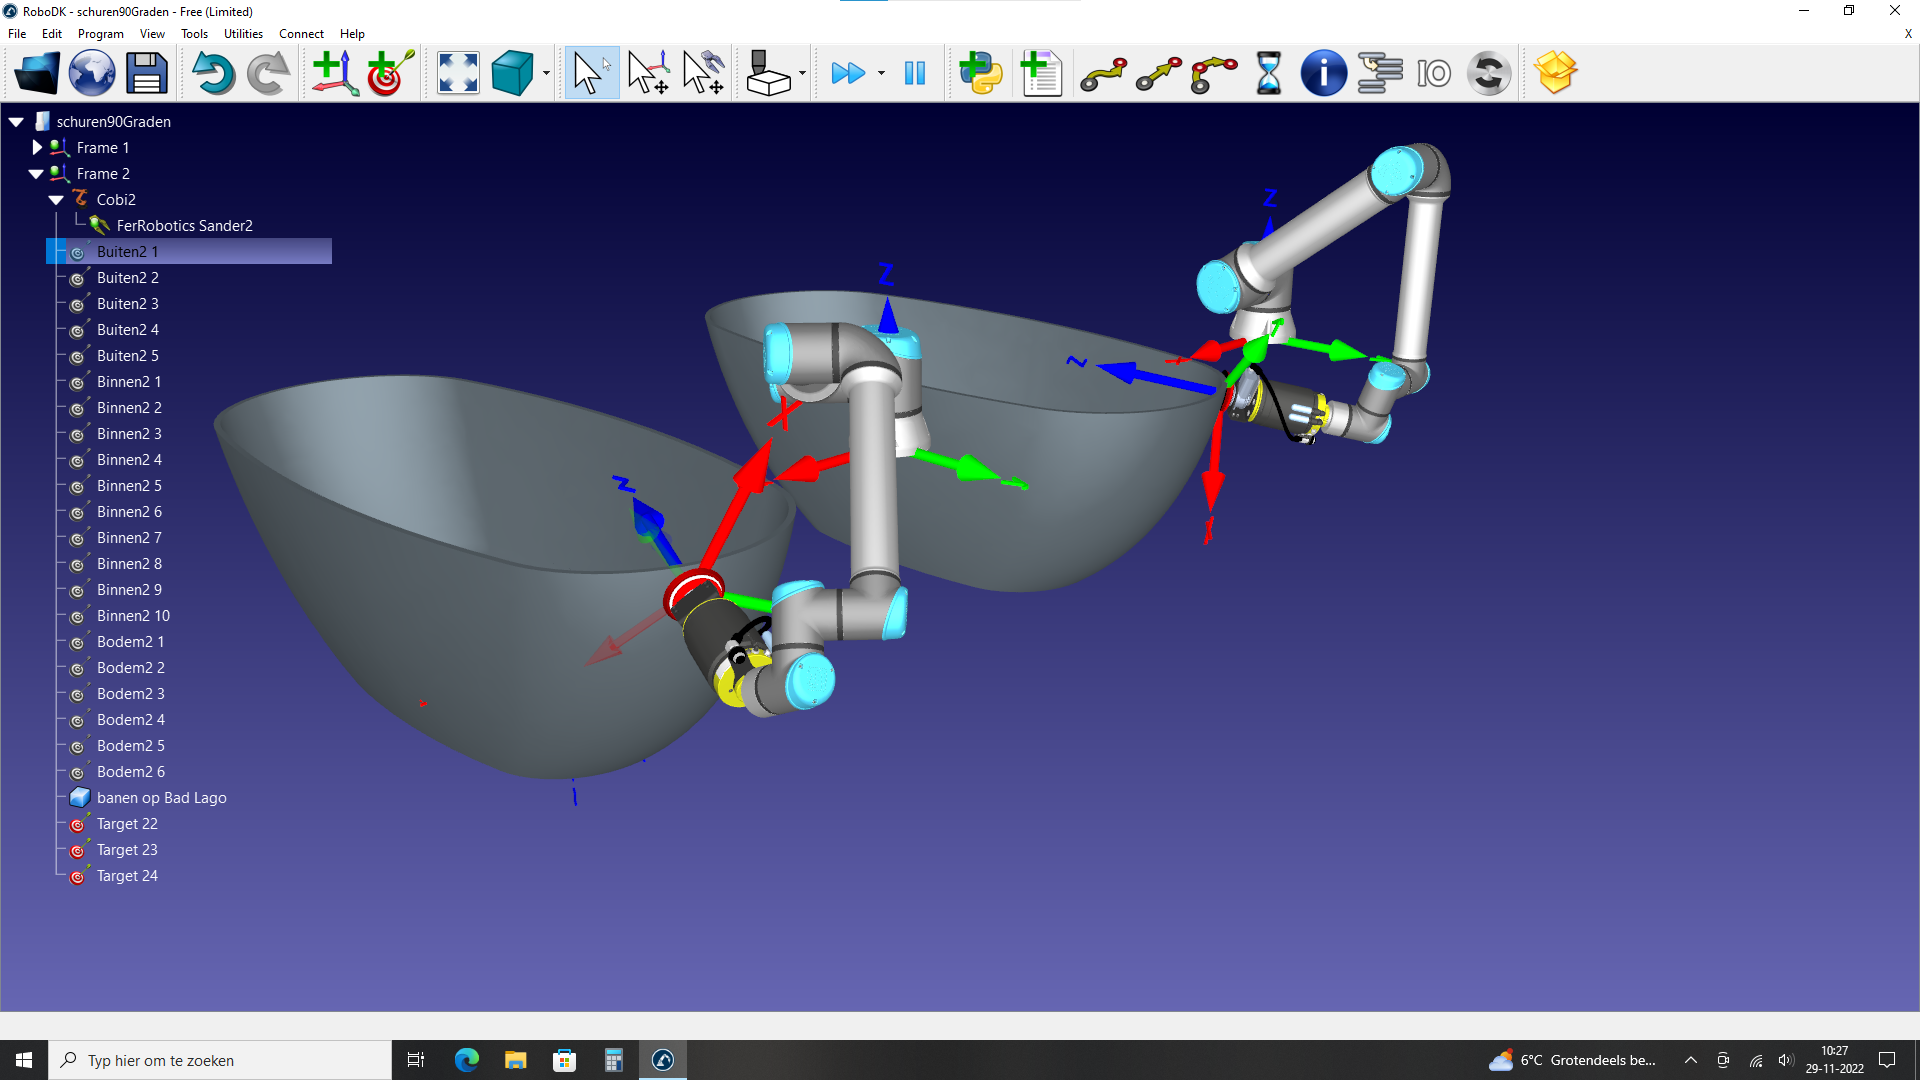
Task: Select the Binnen2 5 target in tree
Action: [x=129, y=486]
